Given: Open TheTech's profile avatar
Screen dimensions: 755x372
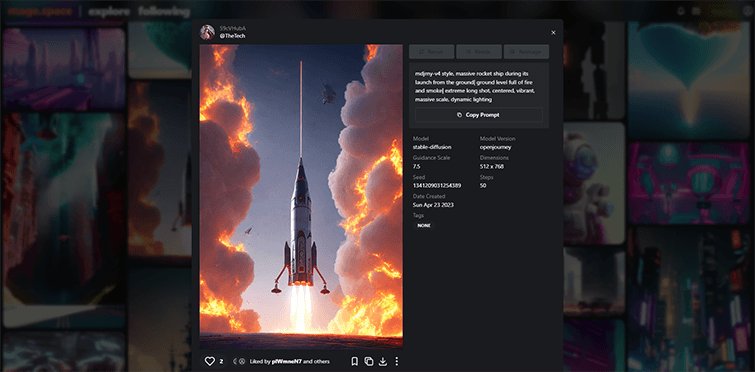Looking at the screenshot, I should [x=207, y=32].
